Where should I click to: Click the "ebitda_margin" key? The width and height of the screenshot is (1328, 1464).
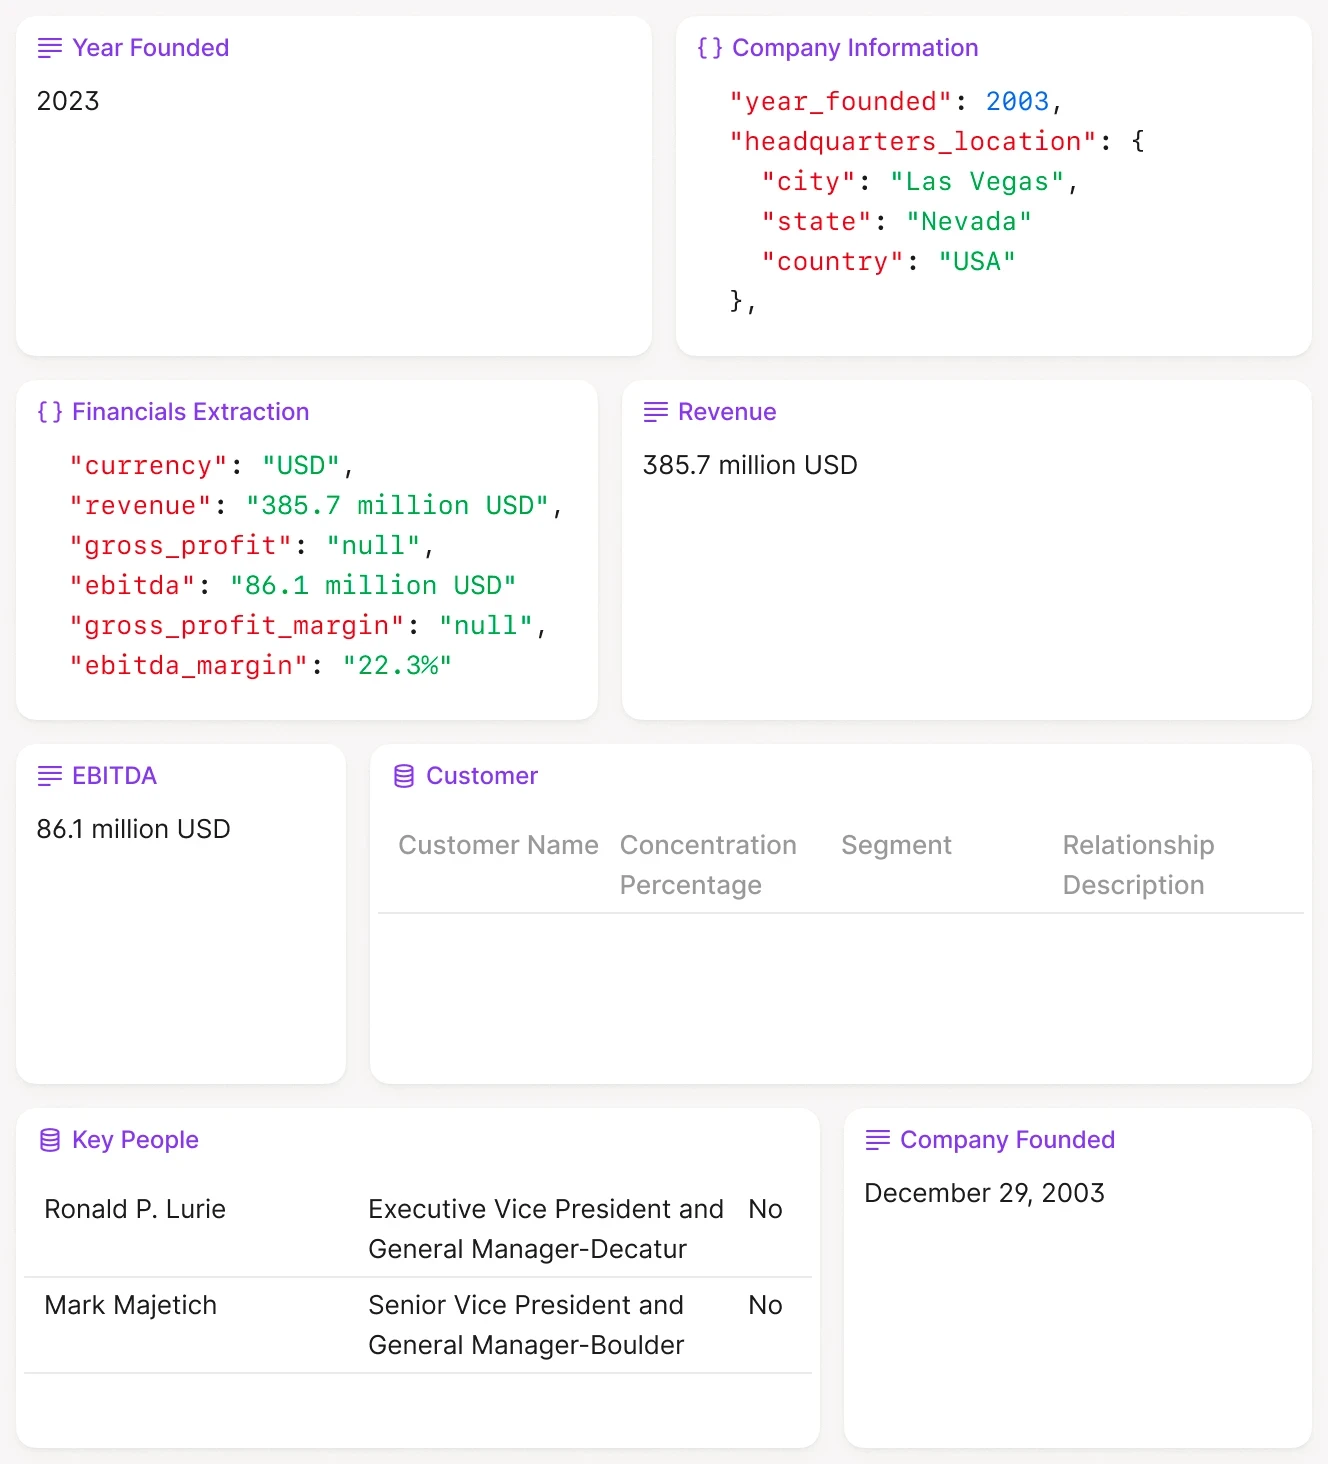click(189, 666)
